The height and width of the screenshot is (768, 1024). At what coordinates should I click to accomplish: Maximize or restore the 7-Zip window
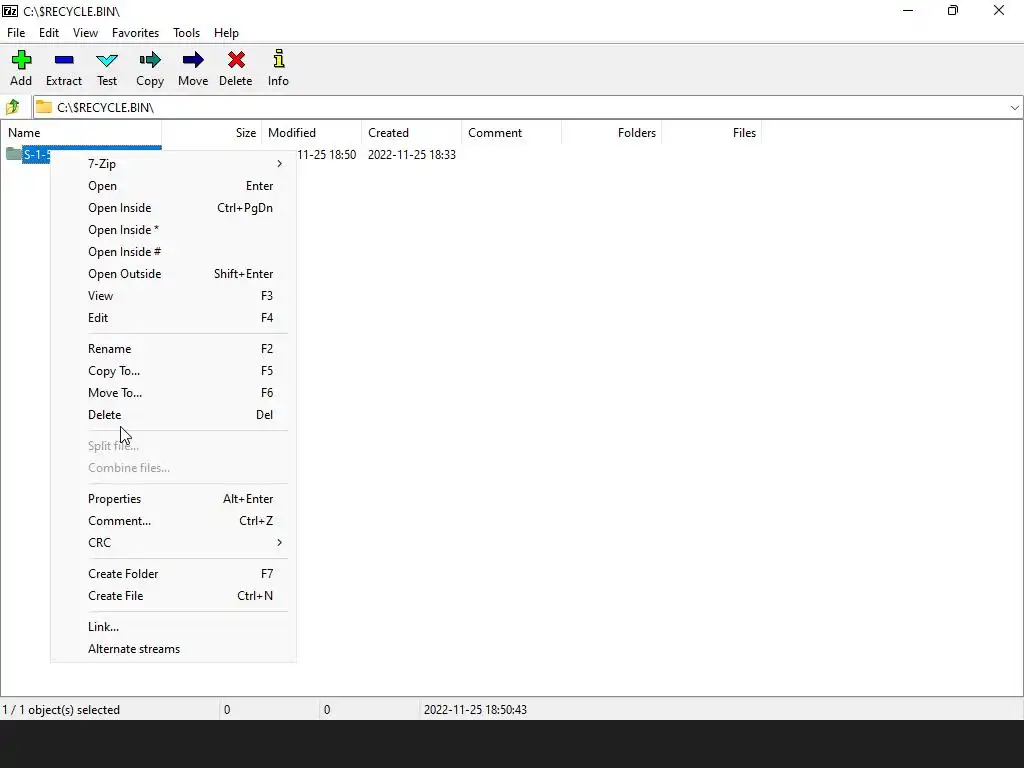(953, 10)
